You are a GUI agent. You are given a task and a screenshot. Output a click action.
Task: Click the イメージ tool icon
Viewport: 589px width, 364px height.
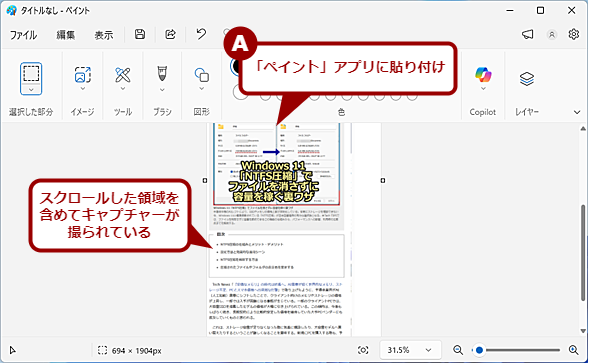point(83,74)
